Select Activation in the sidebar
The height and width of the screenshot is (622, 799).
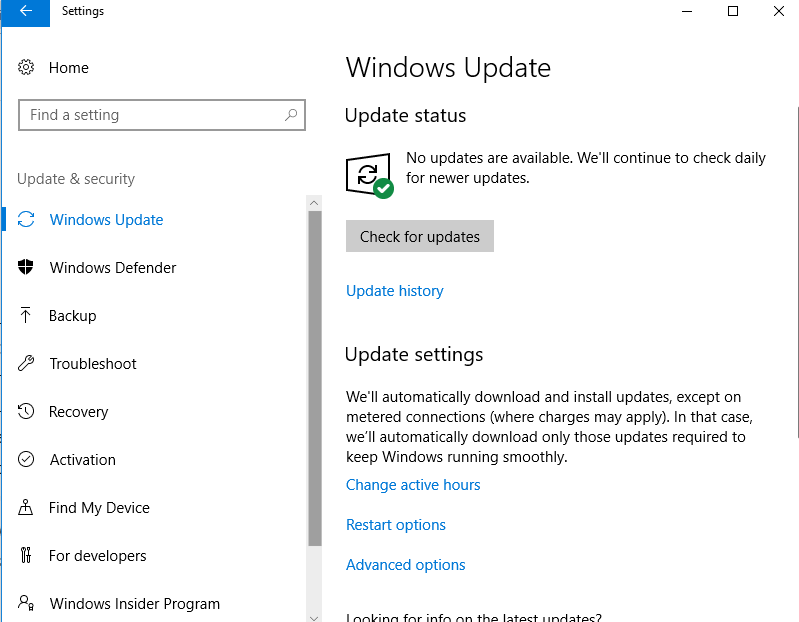[x=83, y=459]
